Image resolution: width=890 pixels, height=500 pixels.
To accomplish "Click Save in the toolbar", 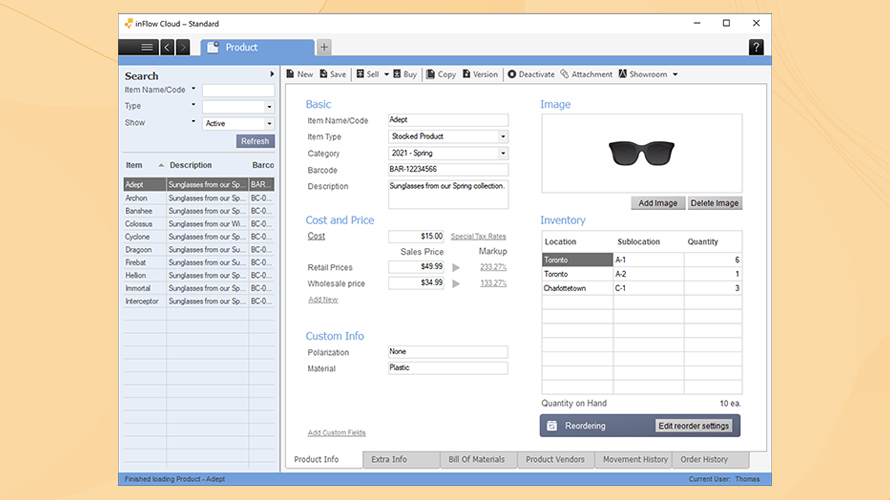I will [x=332, y=74].
